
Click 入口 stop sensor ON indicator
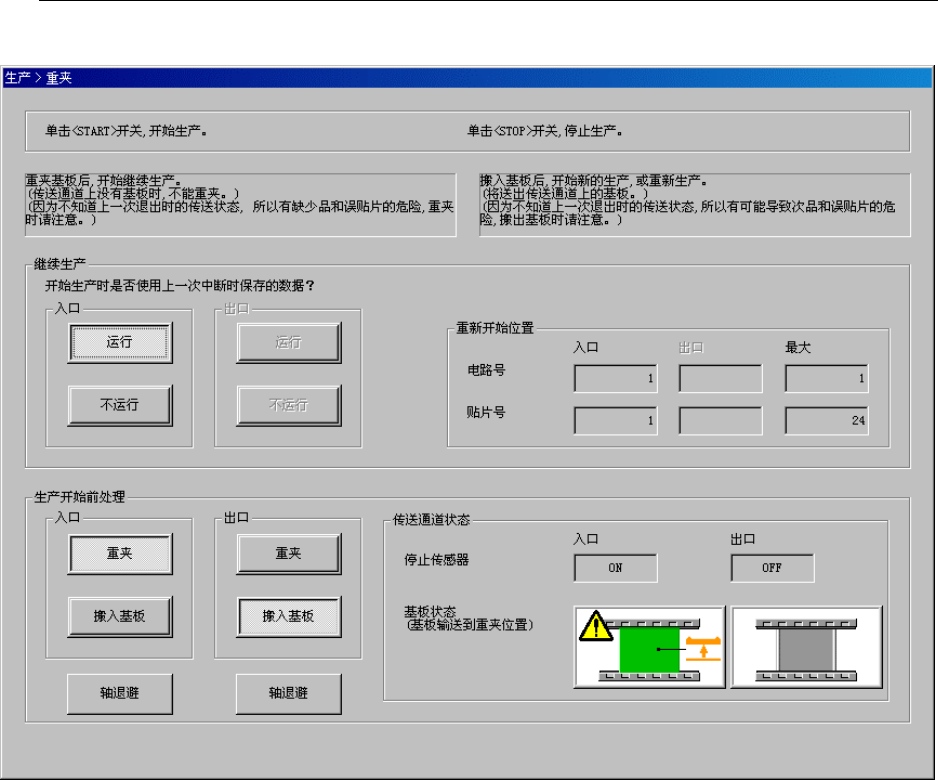point(616,568)
